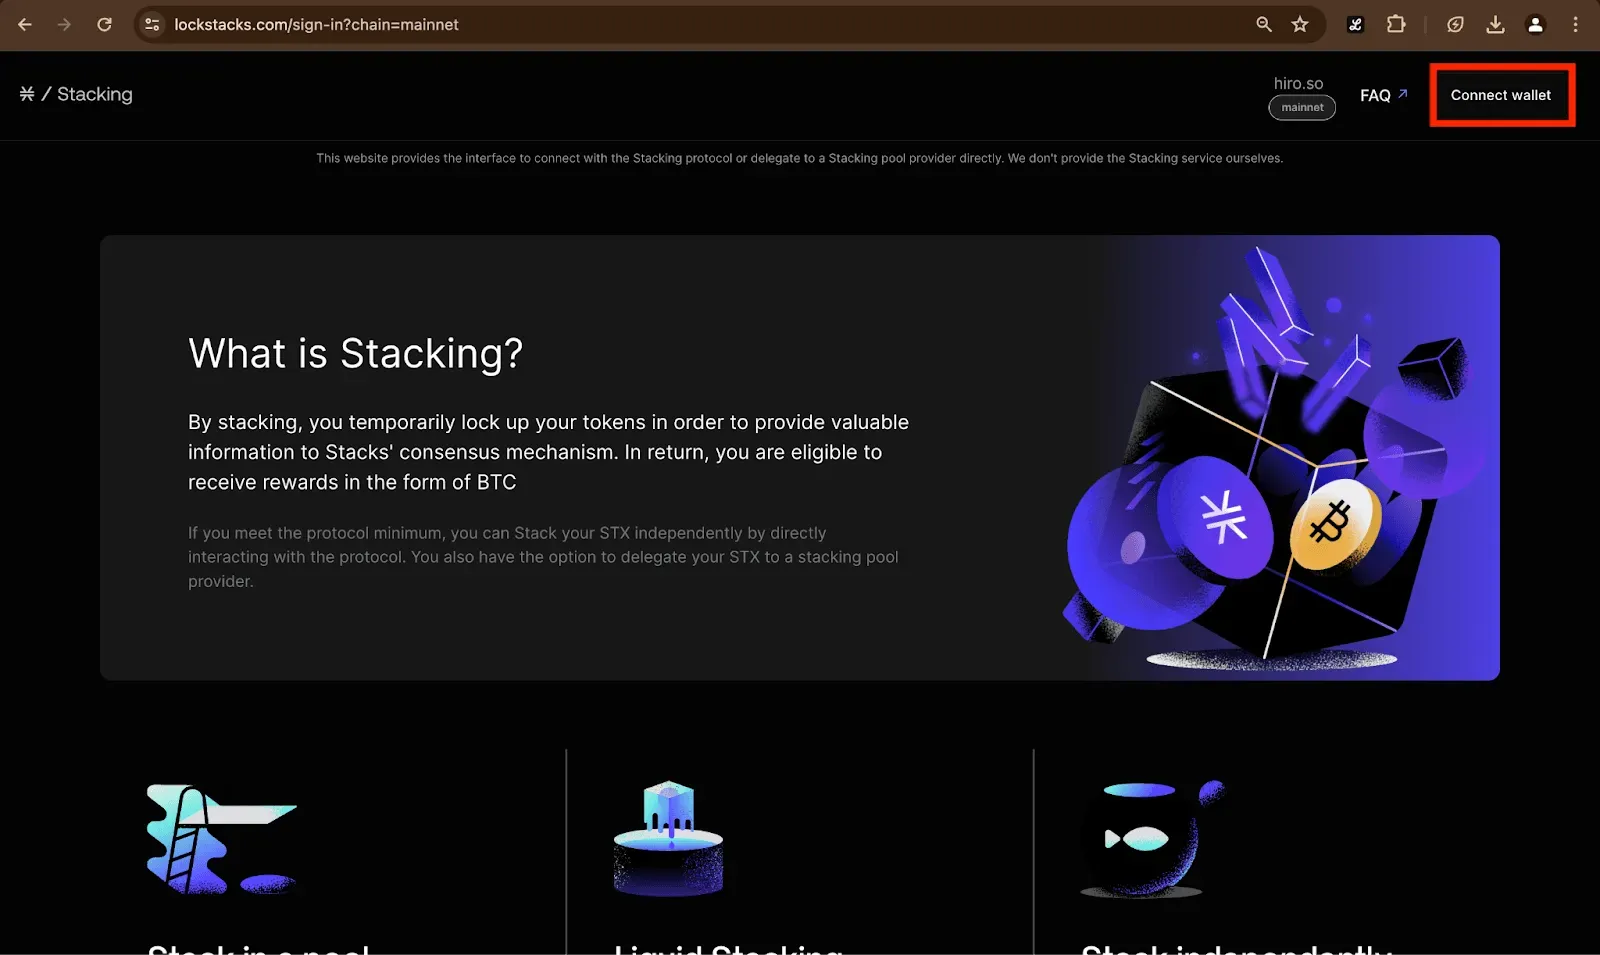This screenshot has height=955, width=1600.
Task: Click the paragraph beginning 'If you meet the protocol'
Action: click(x=543, y=557)
